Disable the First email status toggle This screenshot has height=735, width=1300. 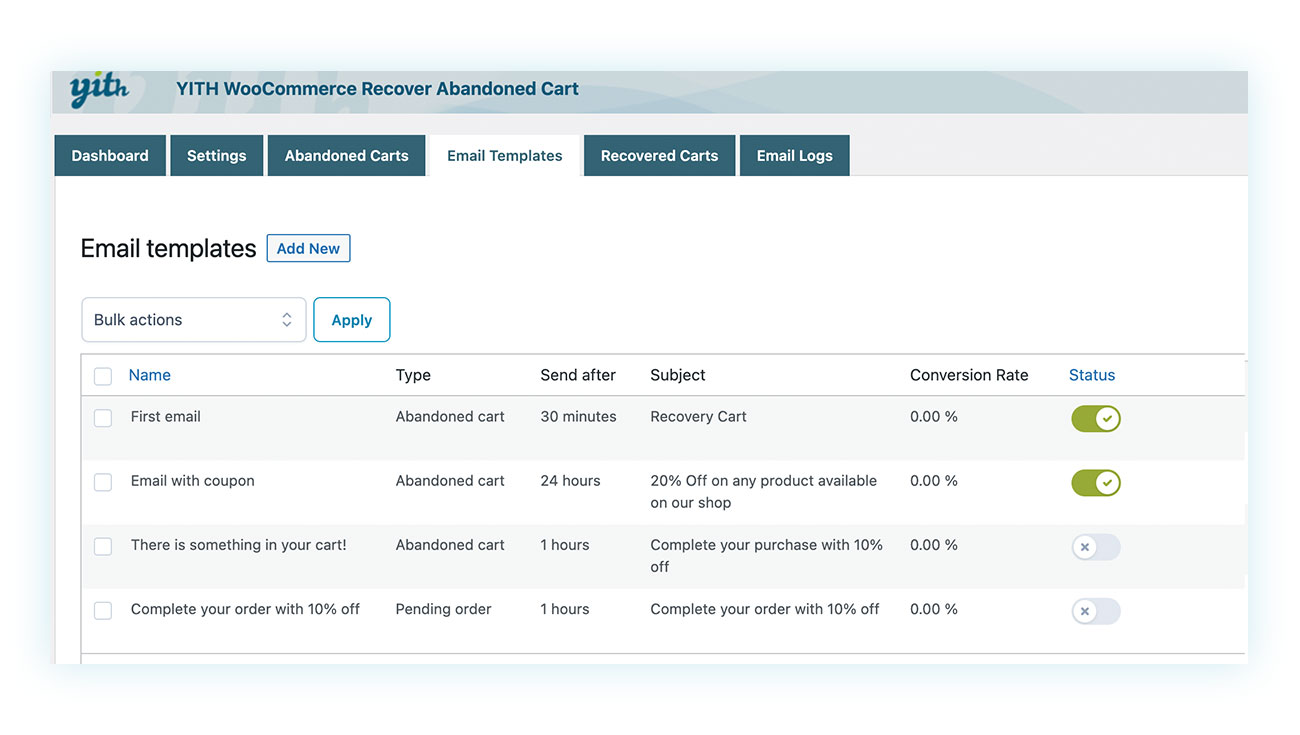click(x=1096, y=419)
